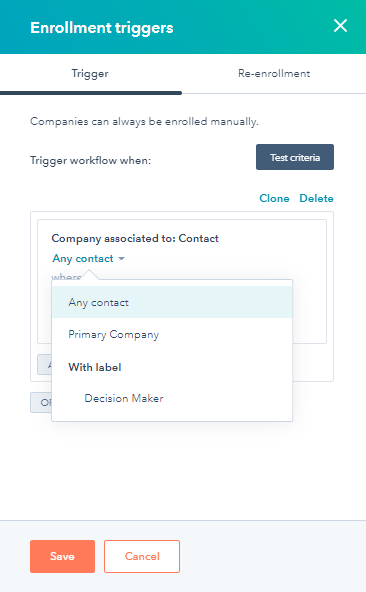Close the Enrollment triggers panel
This screenshot has height=592, width=366.
point(340,26)
